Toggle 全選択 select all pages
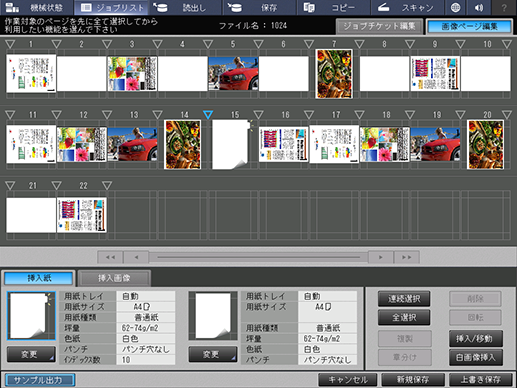517x388 pixels. coord(404,317)
